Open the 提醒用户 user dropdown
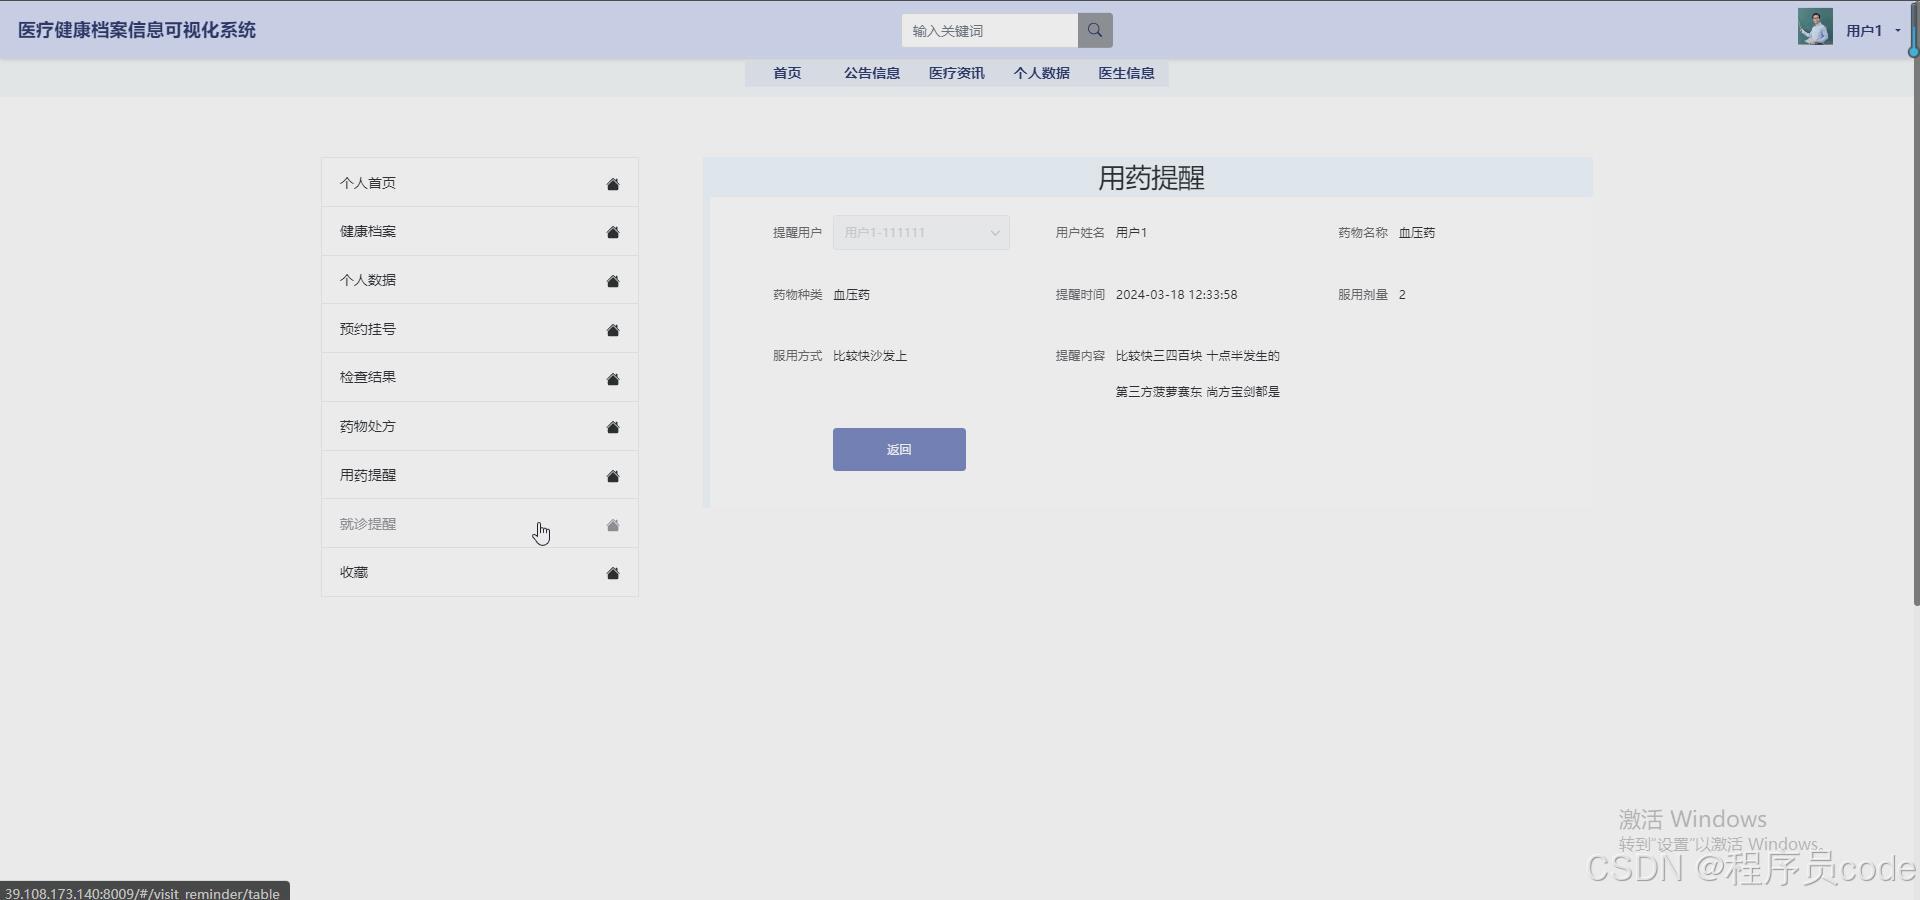This screenshot has height=900, width=1920. (920, 232)
